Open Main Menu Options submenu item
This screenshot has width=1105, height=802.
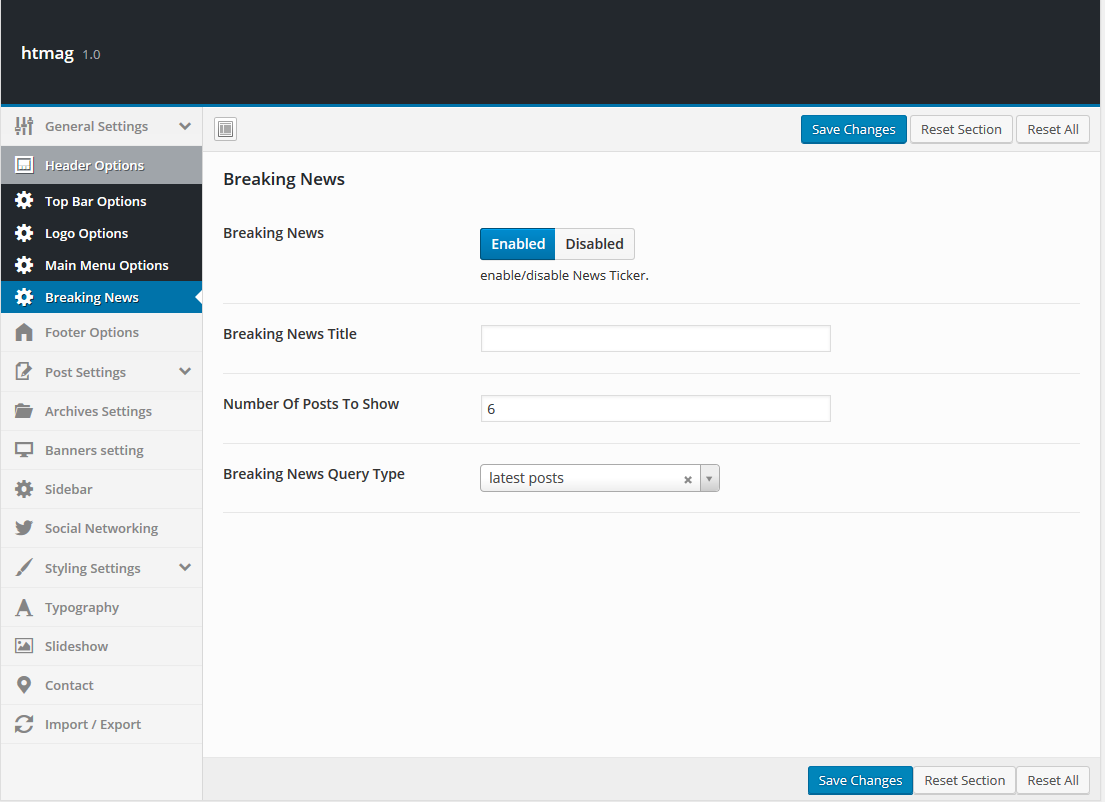click(x=106, y=265)
